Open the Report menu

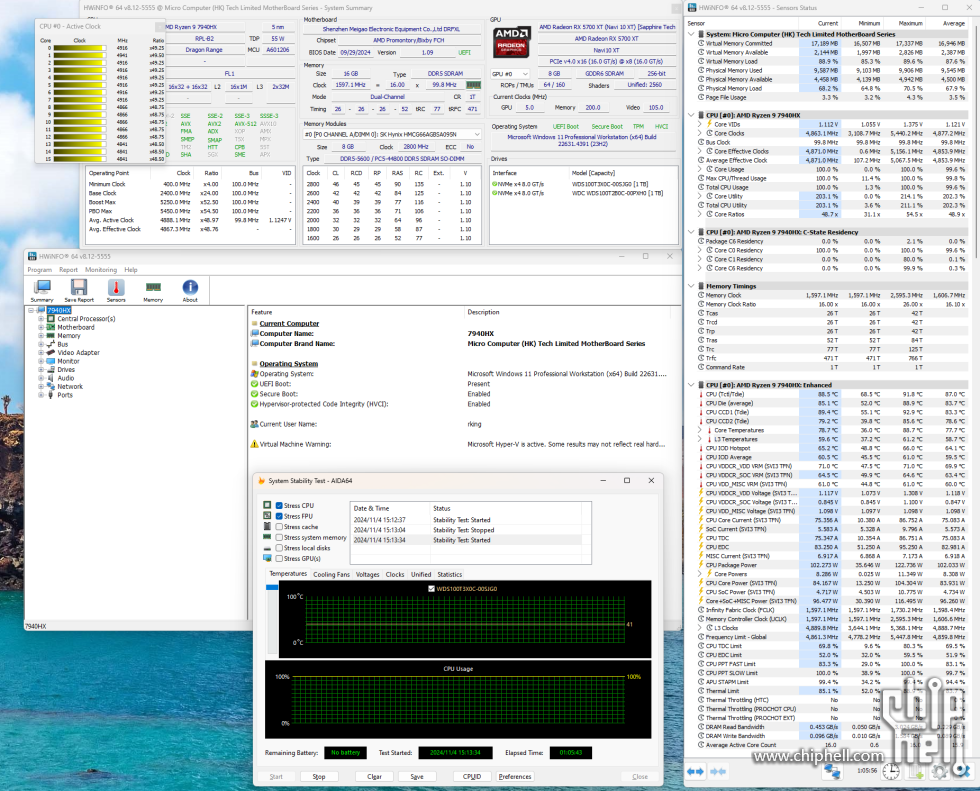click(x=68, y=270)
